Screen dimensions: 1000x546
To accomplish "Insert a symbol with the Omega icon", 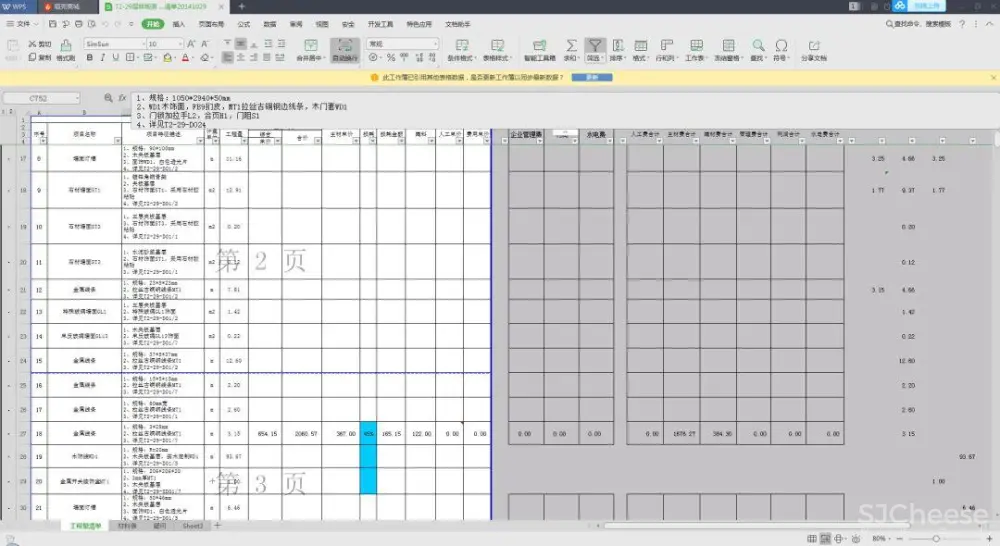I will (781, 46).
